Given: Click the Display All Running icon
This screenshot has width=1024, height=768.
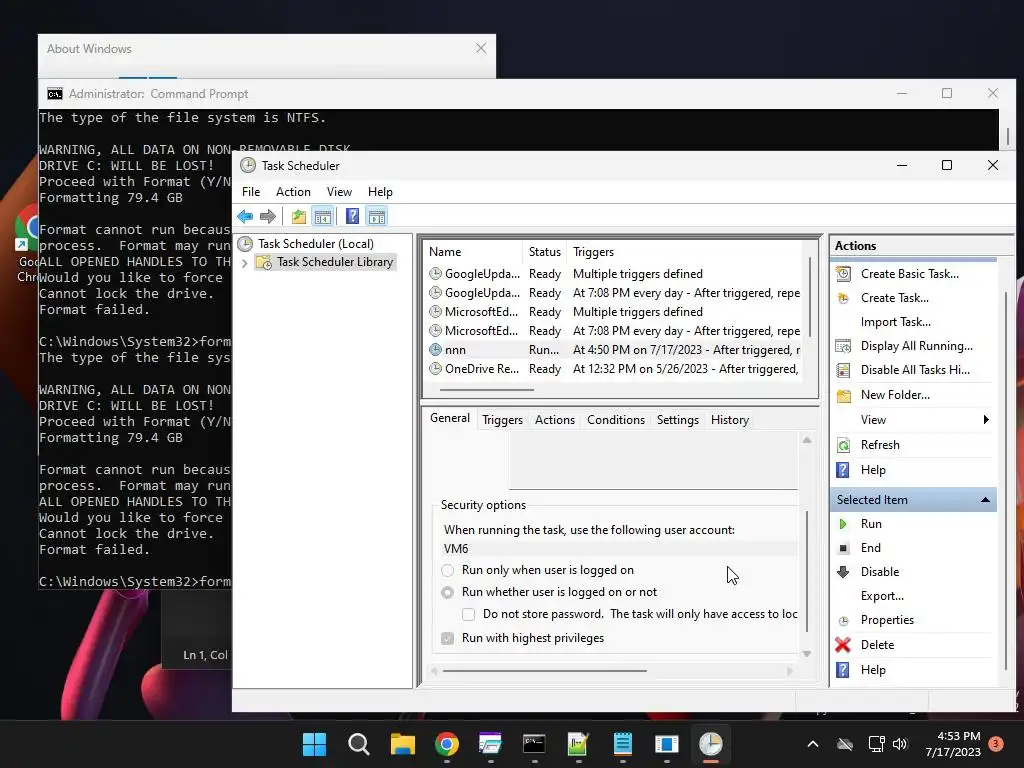Looking at the screenshot, I should [x=843, y=346].
